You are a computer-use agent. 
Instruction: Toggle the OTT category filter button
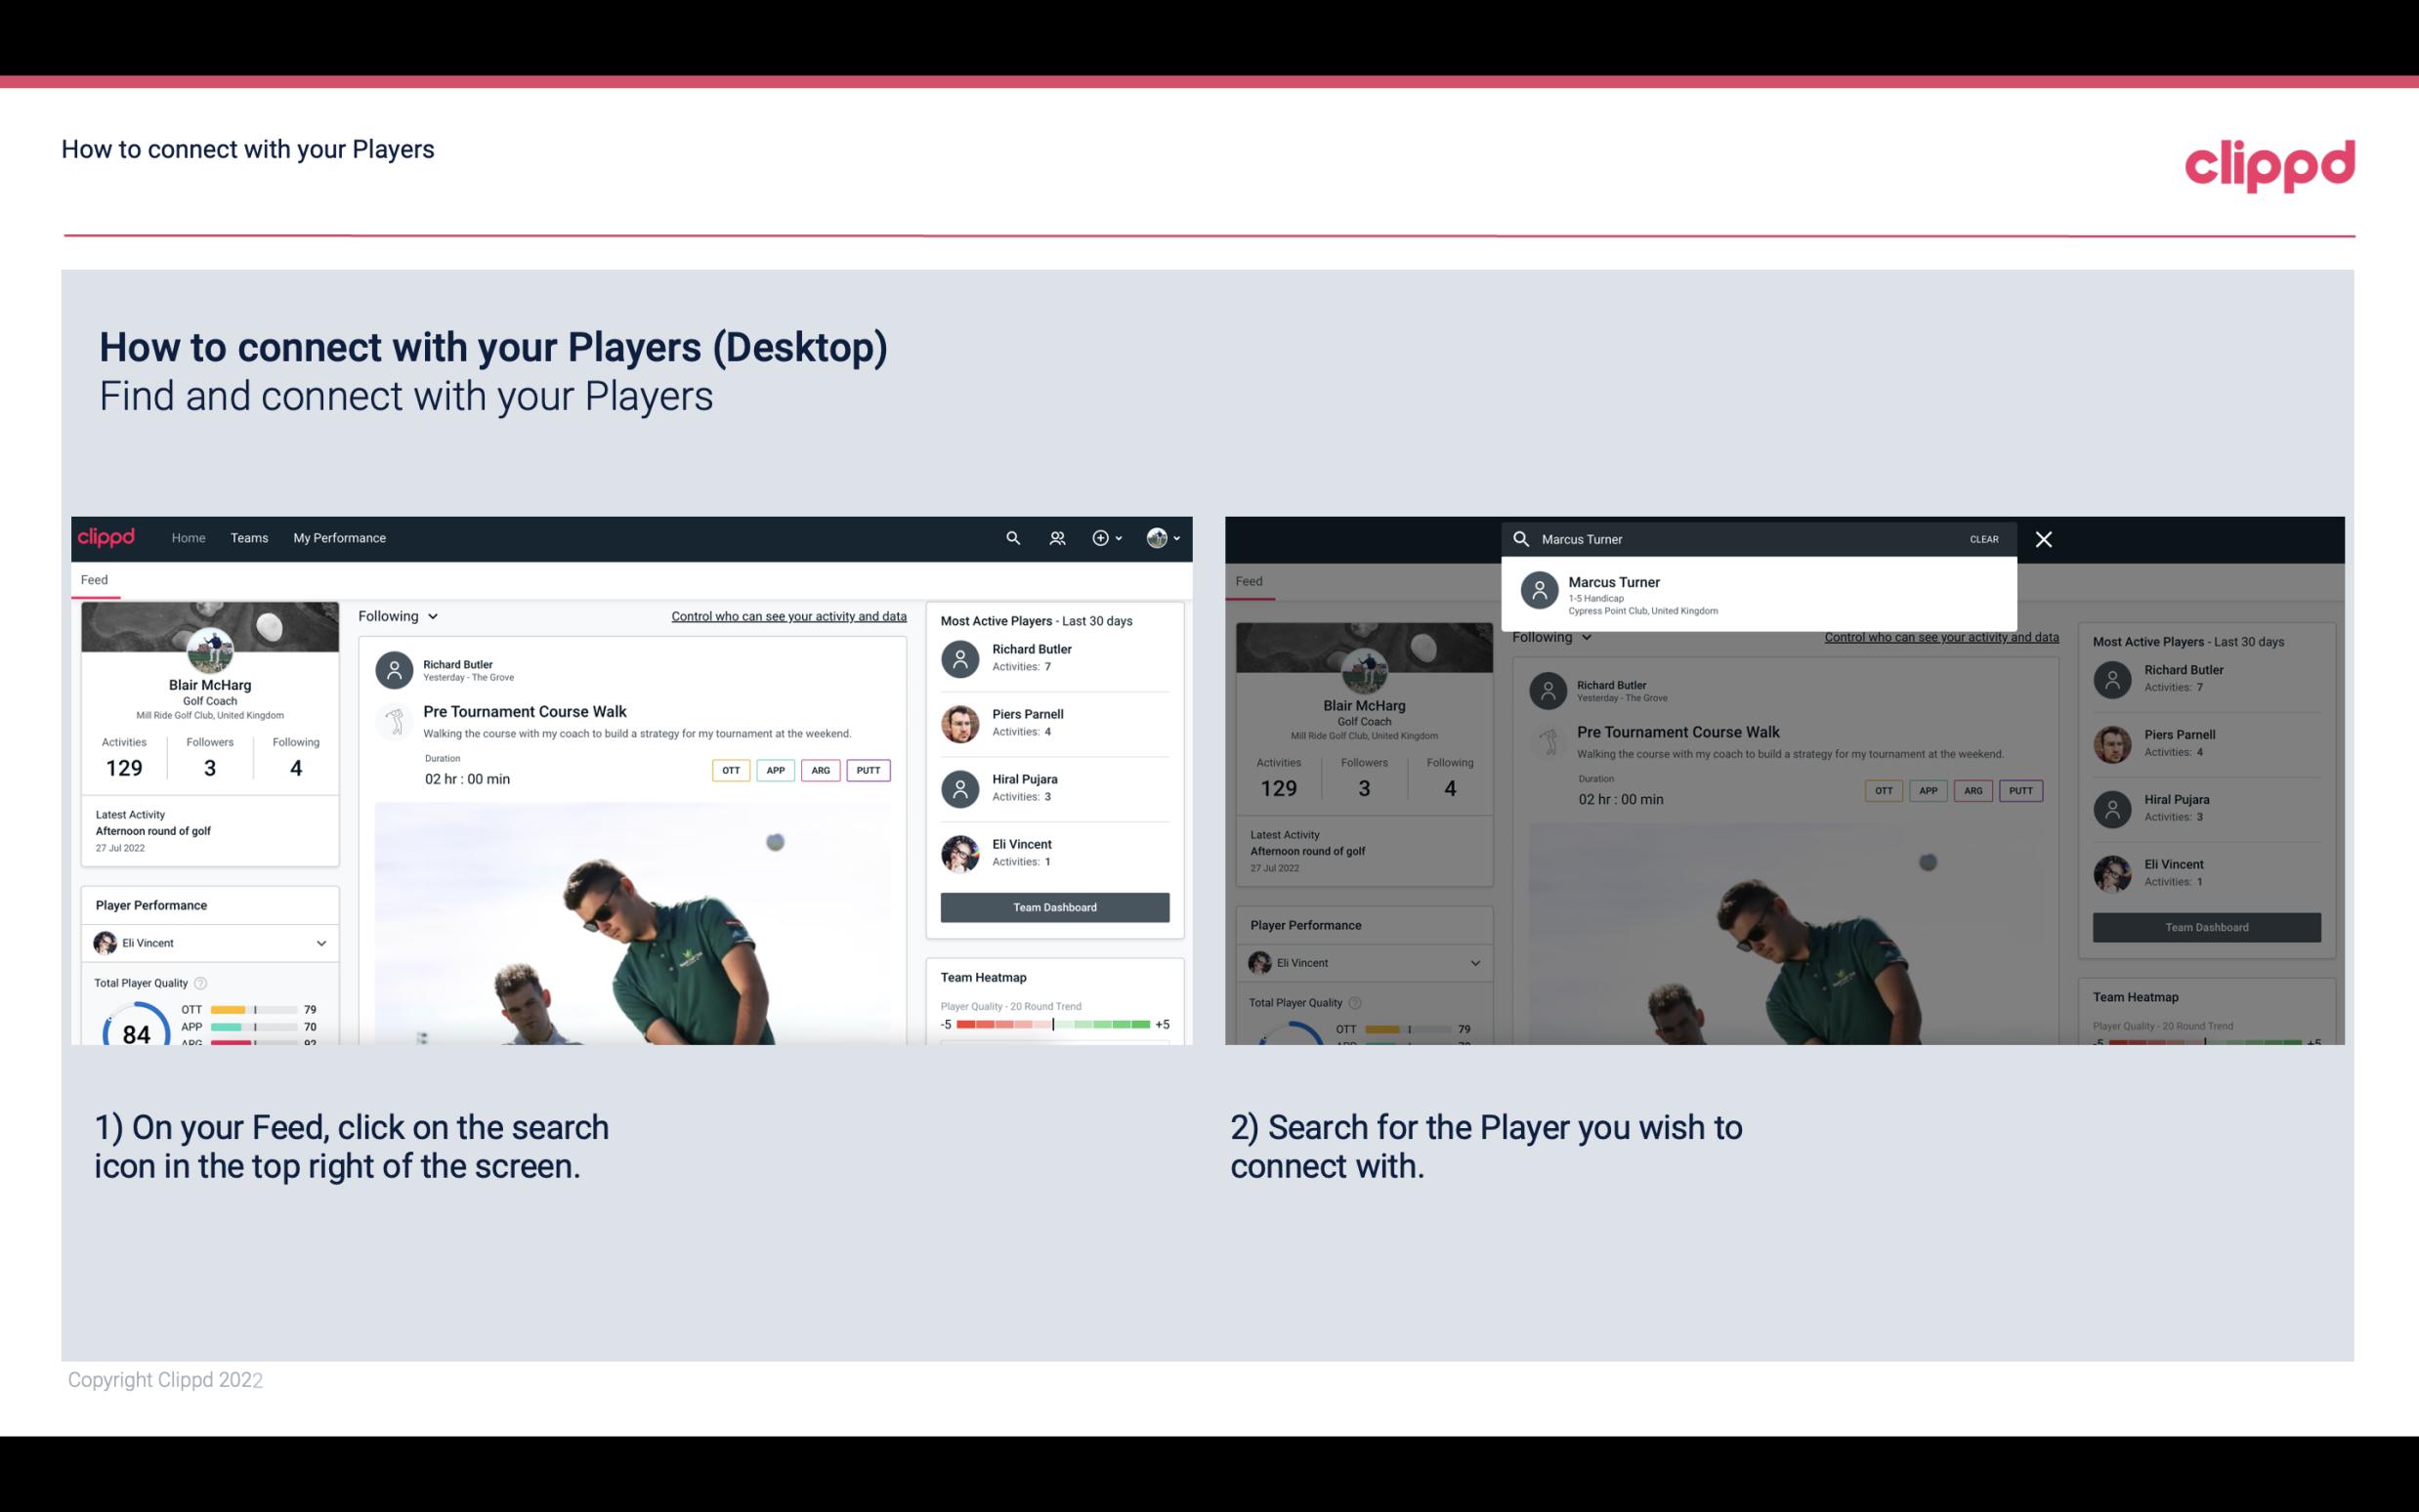[730, 768]
